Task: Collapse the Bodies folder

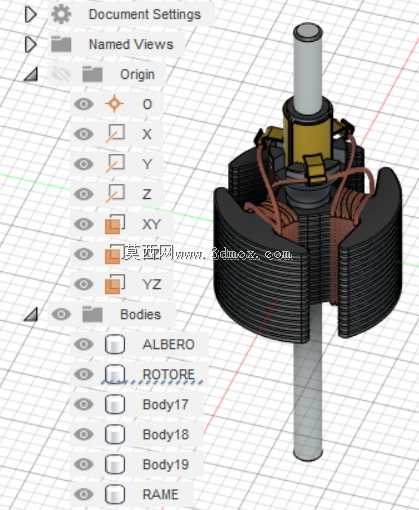Action: click(31, 314)
